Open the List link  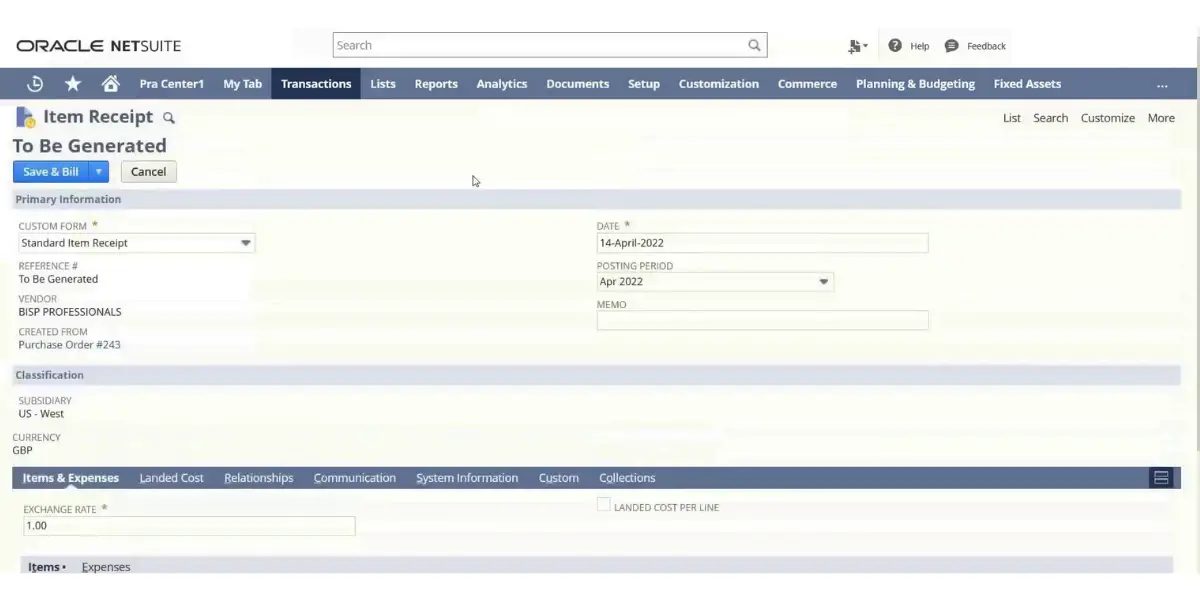pos(1012,118)
